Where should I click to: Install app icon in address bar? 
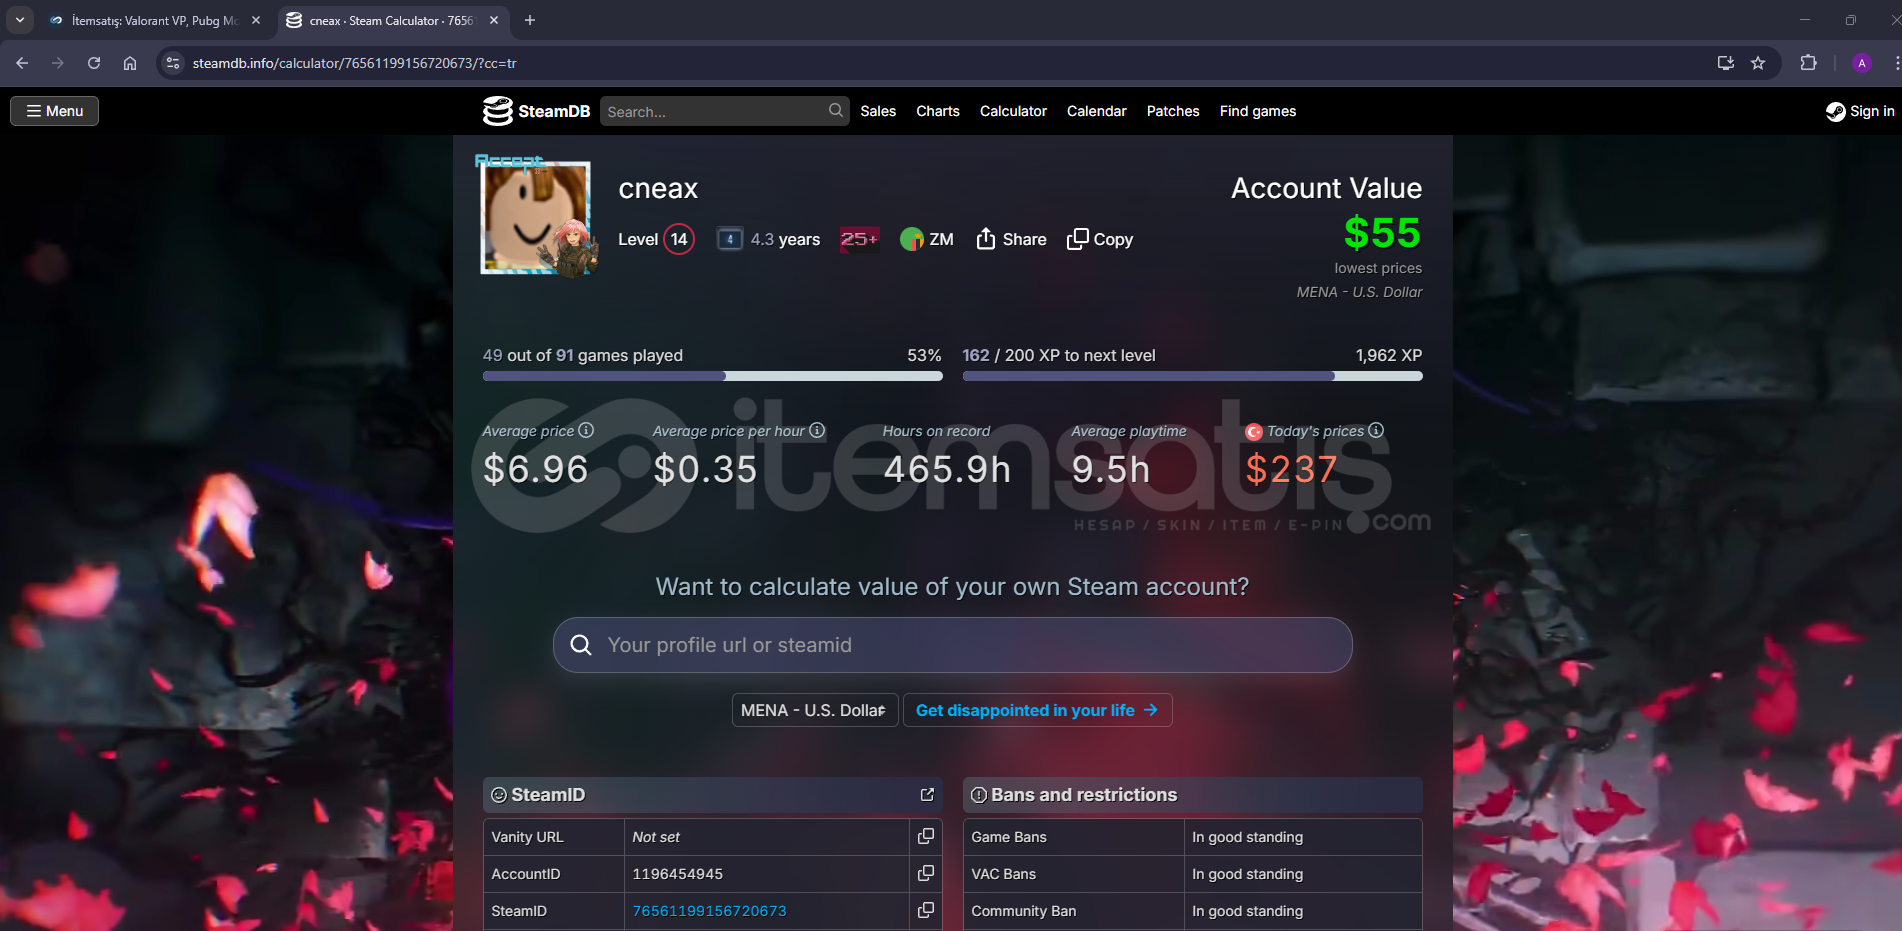(1726, 63)
